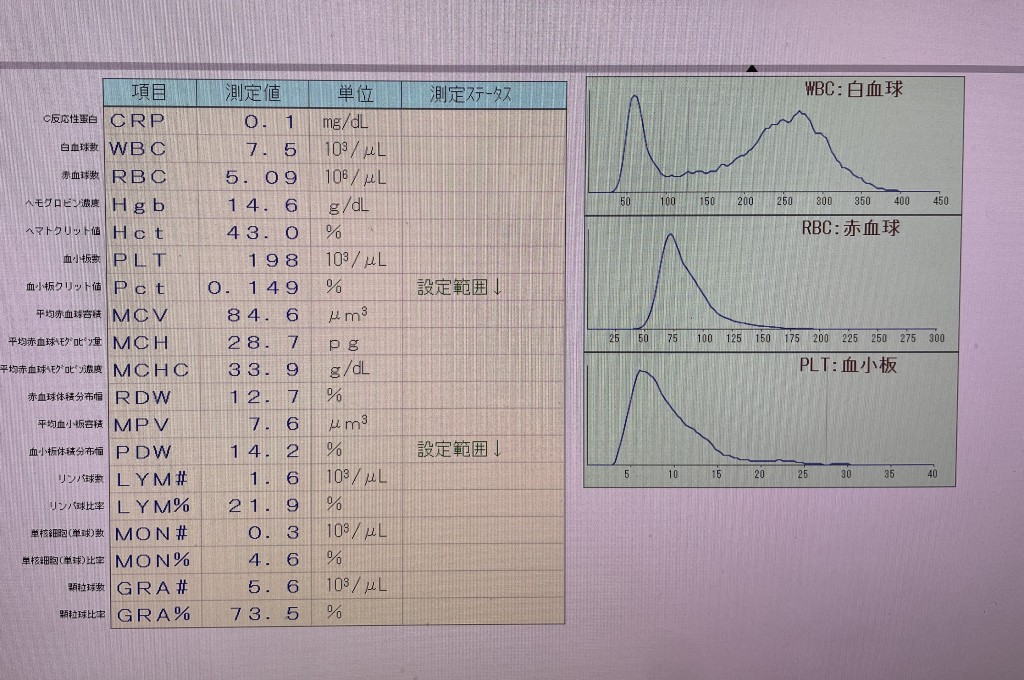Select the MCV item cell
The height and width of the screenshot is (680, 1024).
pos(153,315)
